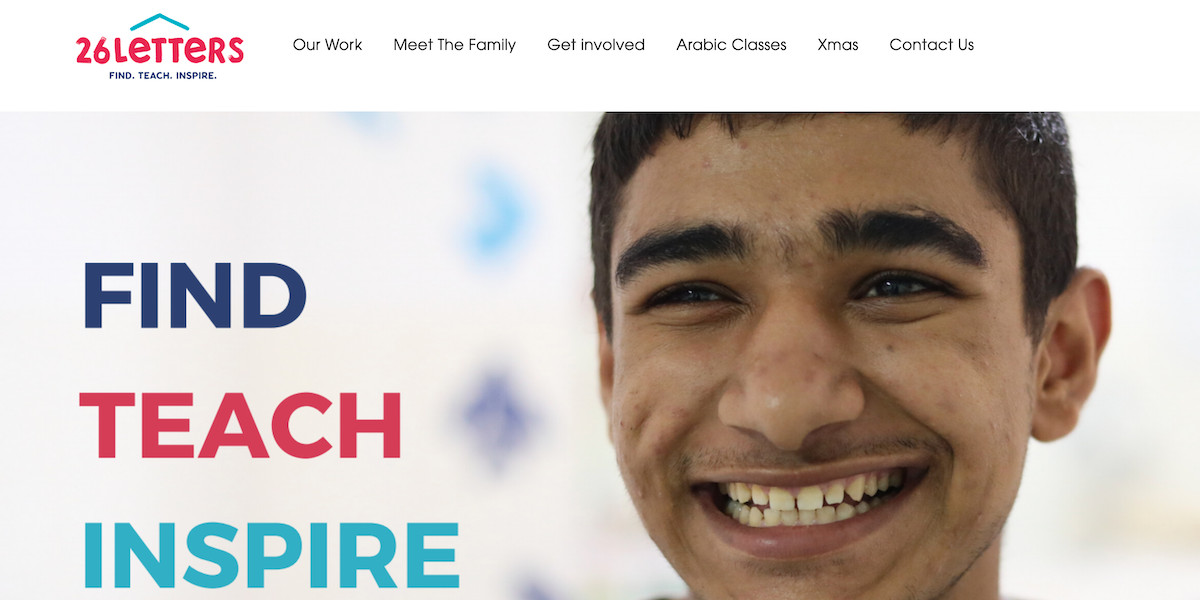
Task: Click the "FIND. TEACH. INSPIRE." tagline under the logo
Action: click(x=162, y=75)
